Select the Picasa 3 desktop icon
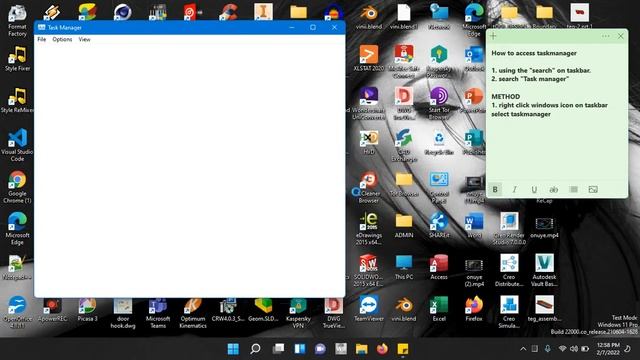The image size is (640, 360). pyautogui.click(x=87, y=310)
